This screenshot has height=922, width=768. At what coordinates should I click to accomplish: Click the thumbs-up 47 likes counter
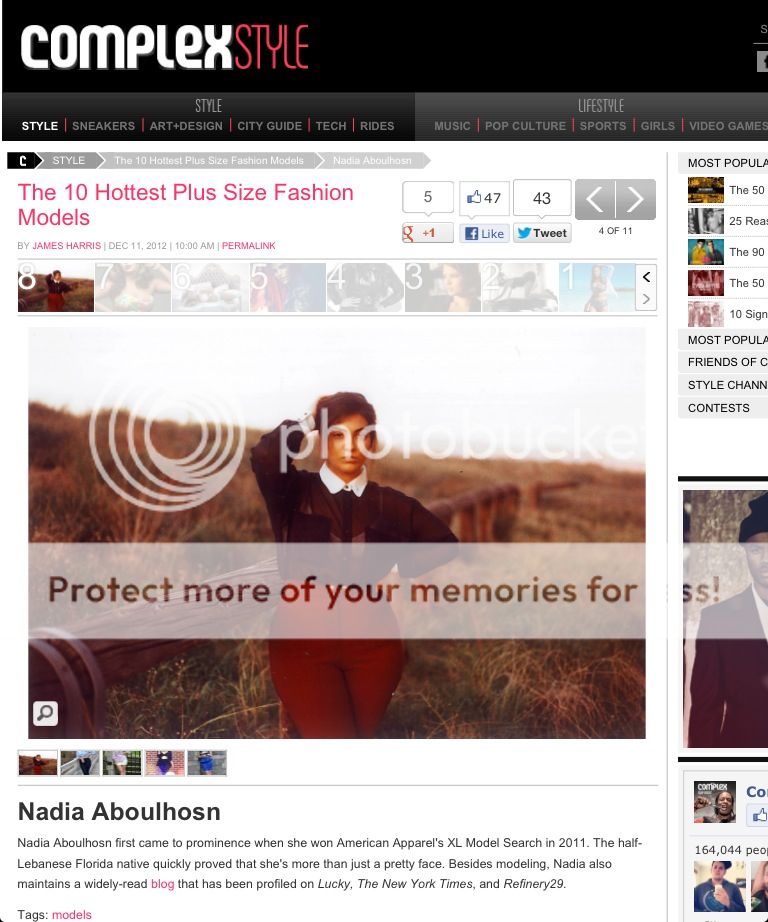tap(484, 198)
